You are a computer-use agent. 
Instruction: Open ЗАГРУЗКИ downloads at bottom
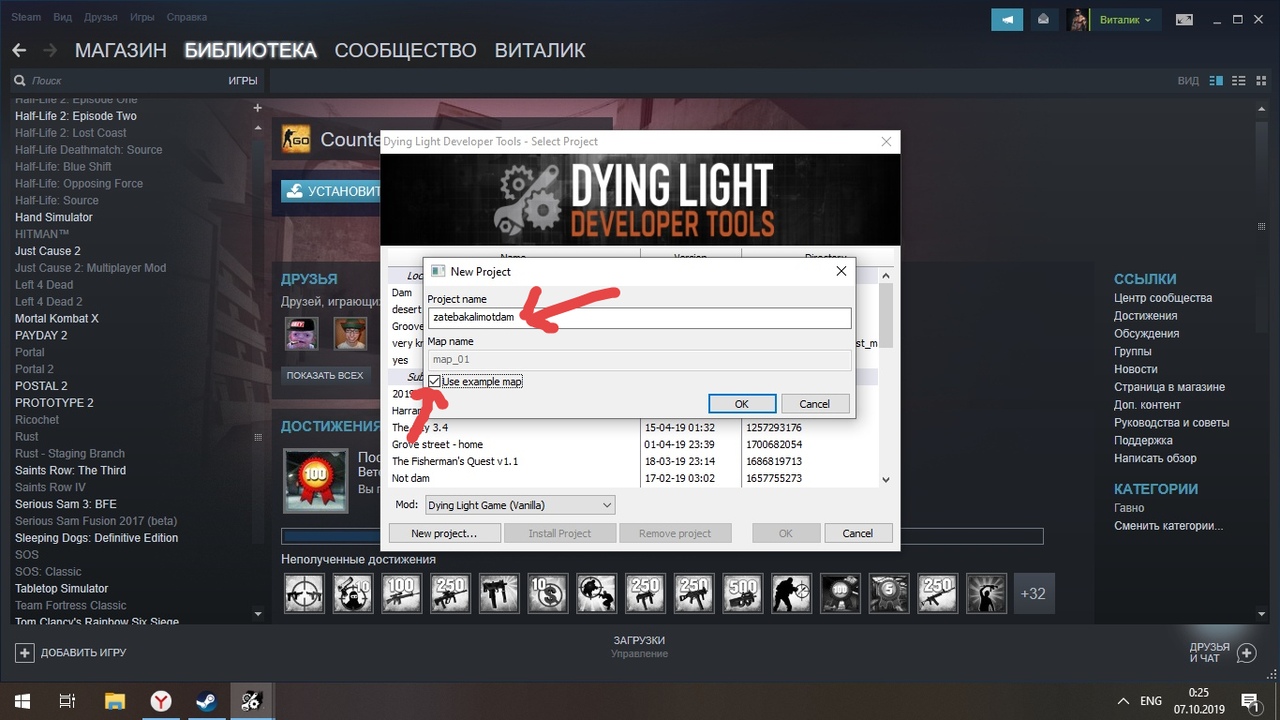point(639,640)
